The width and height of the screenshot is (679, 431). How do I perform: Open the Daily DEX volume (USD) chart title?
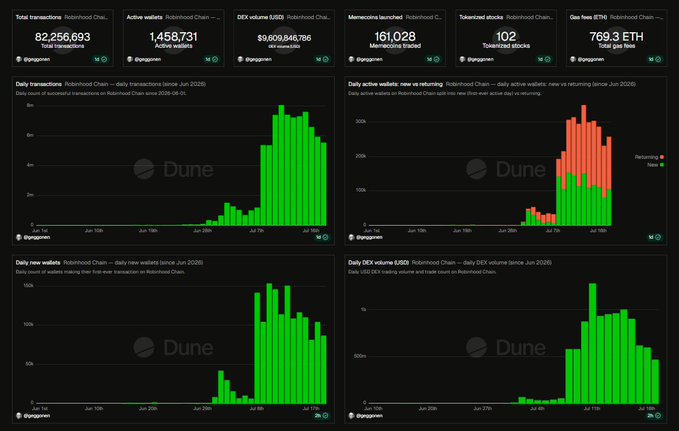click(378, 262)
